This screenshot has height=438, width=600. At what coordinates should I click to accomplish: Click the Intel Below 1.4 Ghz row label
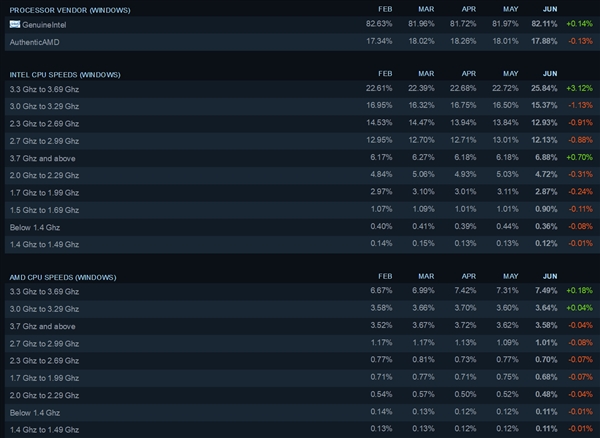(x=35, y=226)
